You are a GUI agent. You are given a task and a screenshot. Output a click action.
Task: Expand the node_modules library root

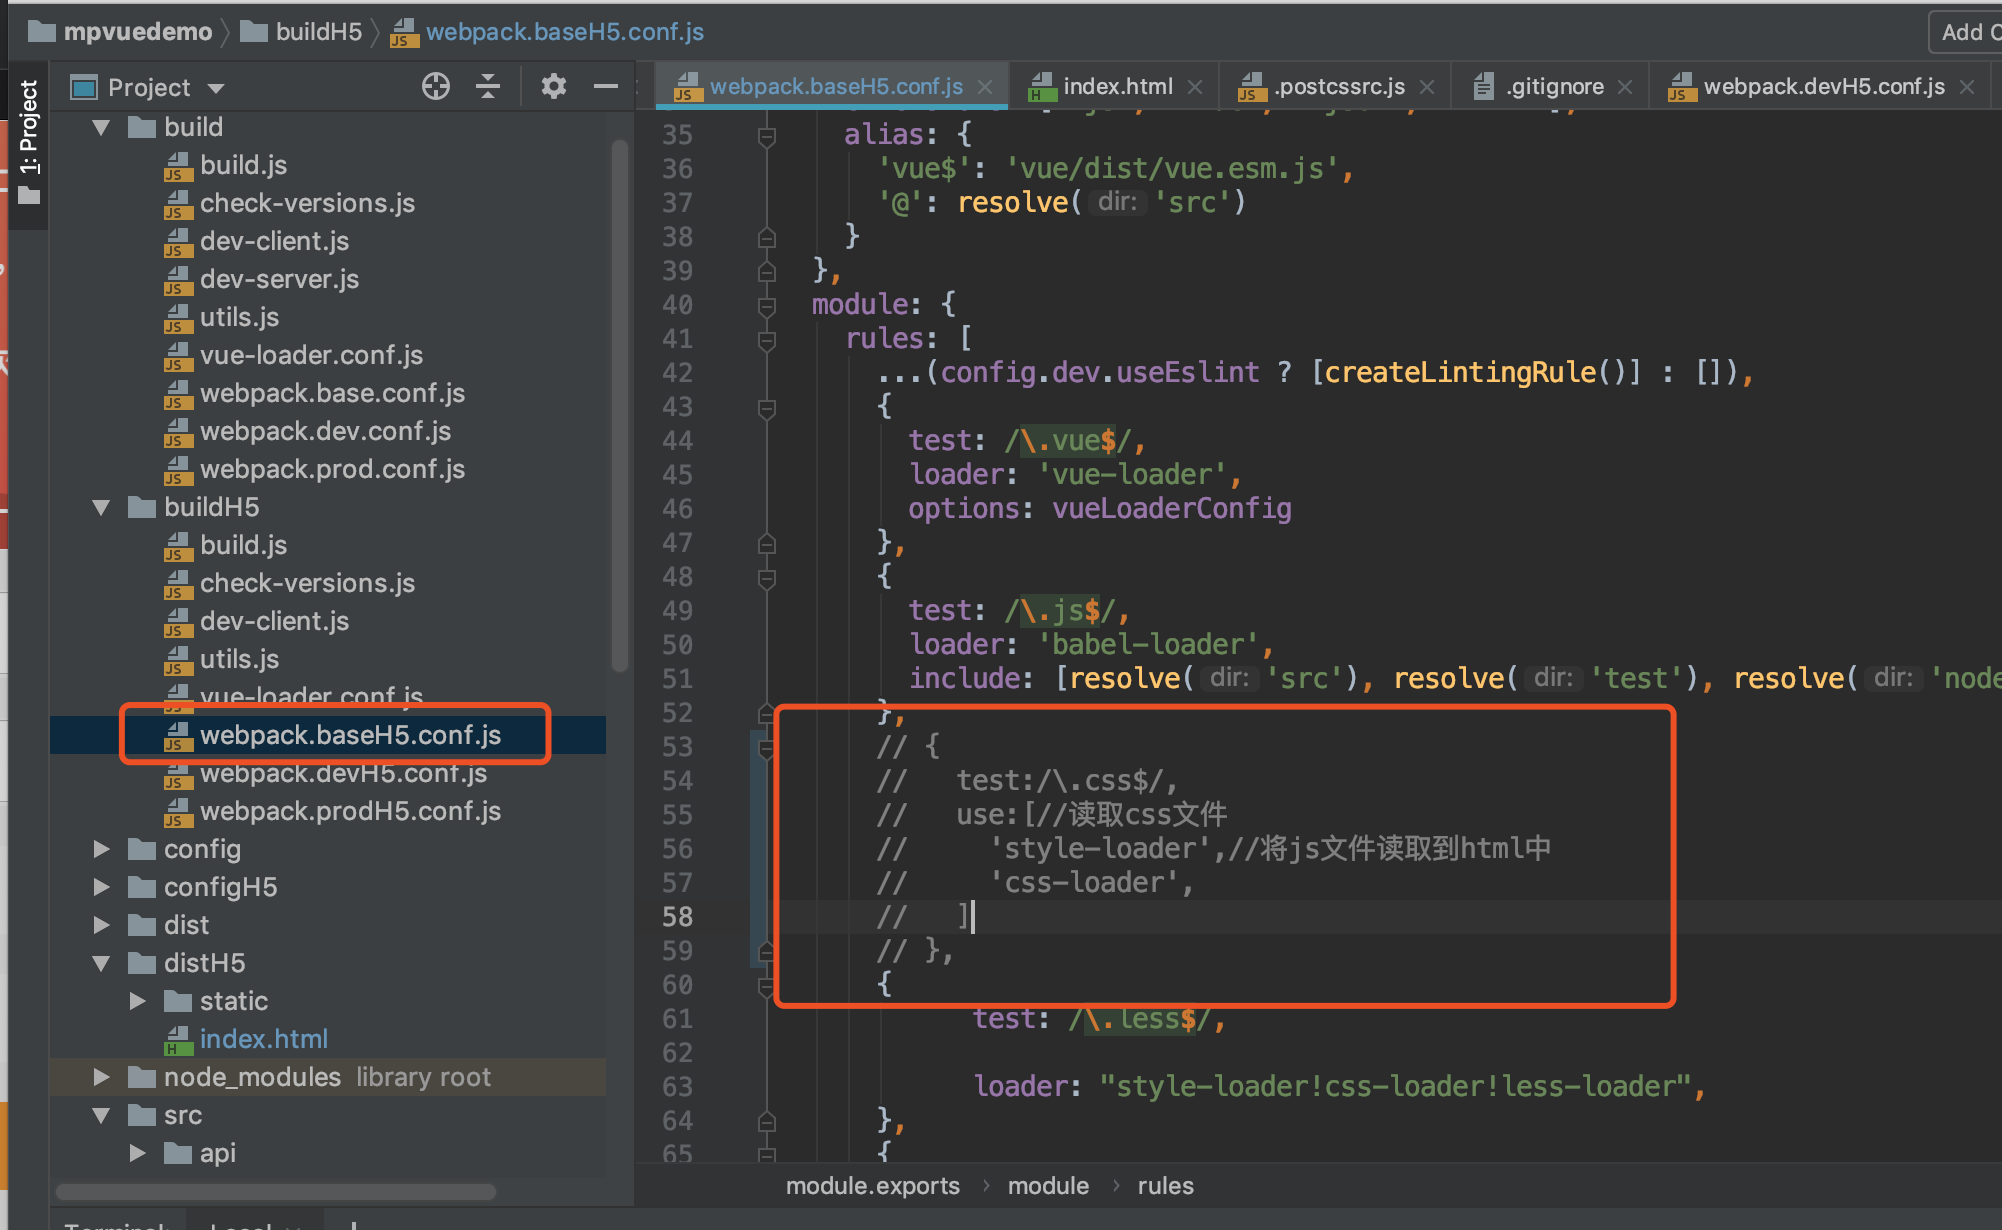(x=101, y=1077)
